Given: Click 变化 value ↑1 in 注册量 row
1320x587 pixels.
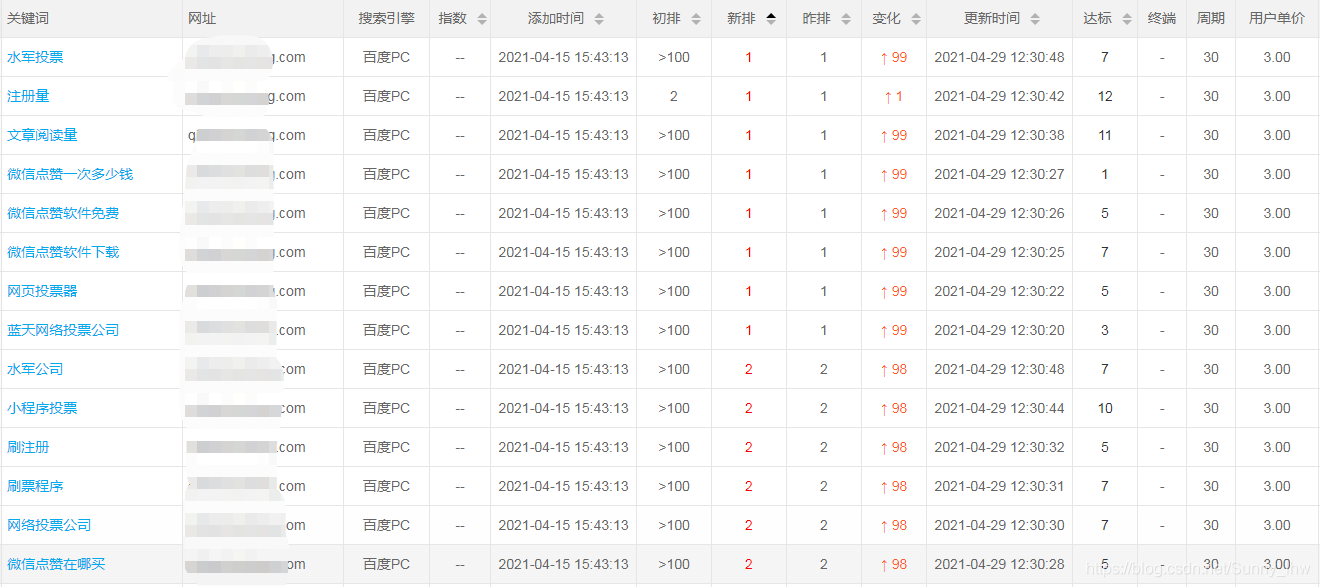Looking at the screenshot, I should coord(893,97).
